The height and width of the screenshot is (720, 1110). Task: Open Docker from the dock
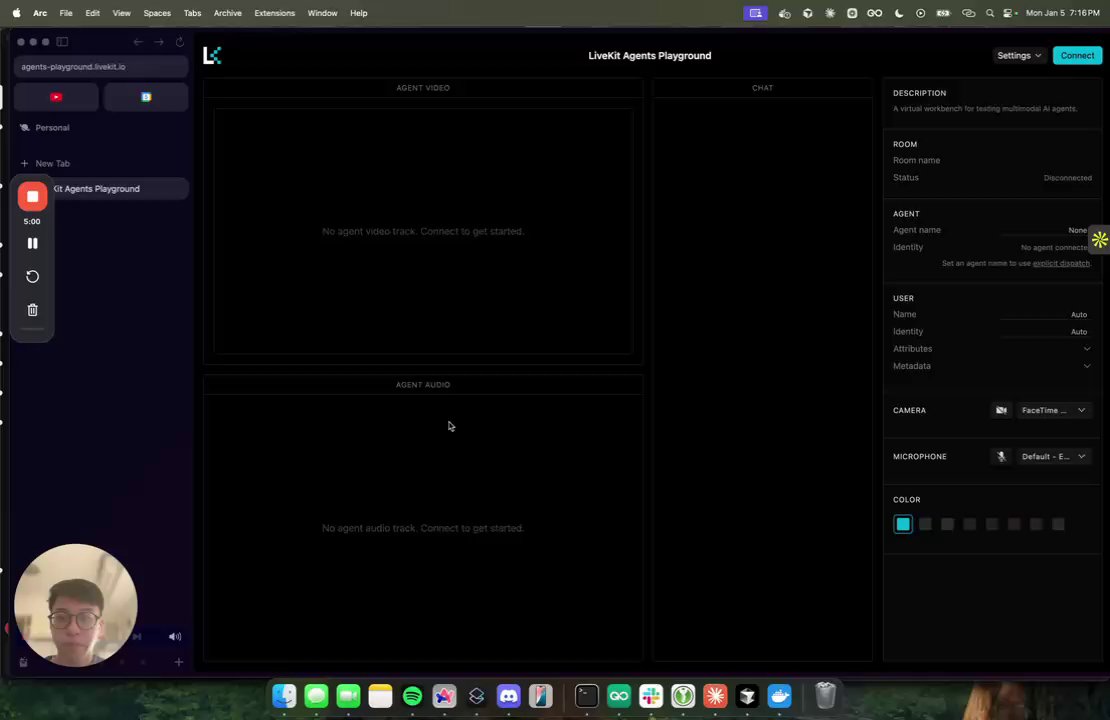(779, 696)
